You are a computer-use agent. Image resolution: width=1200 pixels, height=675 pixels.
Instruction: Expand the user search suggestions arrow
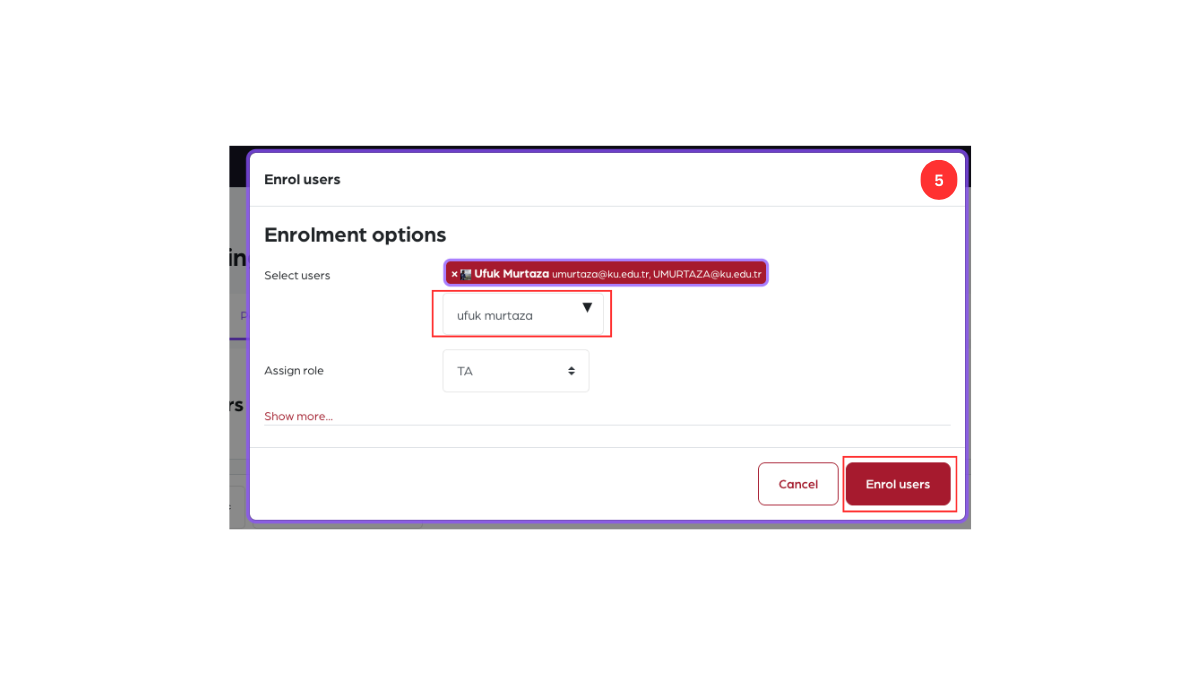pyautogui.click(x=587, y=308)
